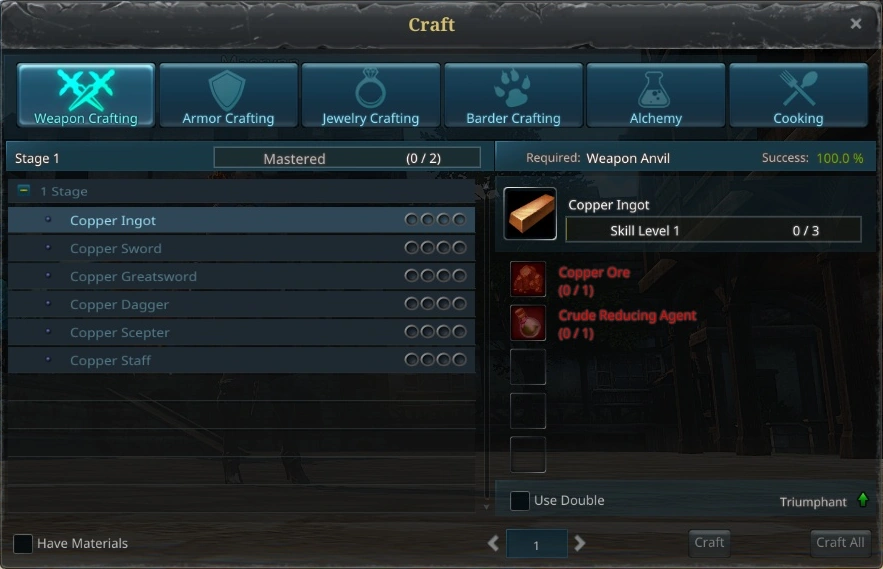The image size is (883, 569).
Task: Increase craft quantity with right arrow
Action: click(579, 543)
